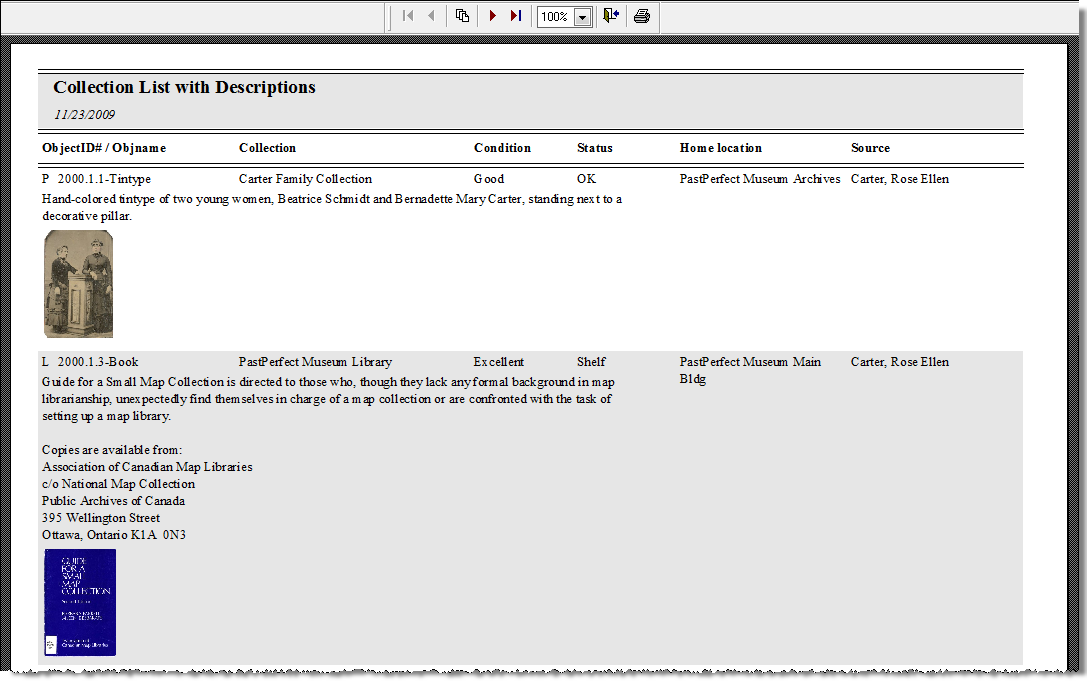Go to the first page of the report

tap(406, 15)
